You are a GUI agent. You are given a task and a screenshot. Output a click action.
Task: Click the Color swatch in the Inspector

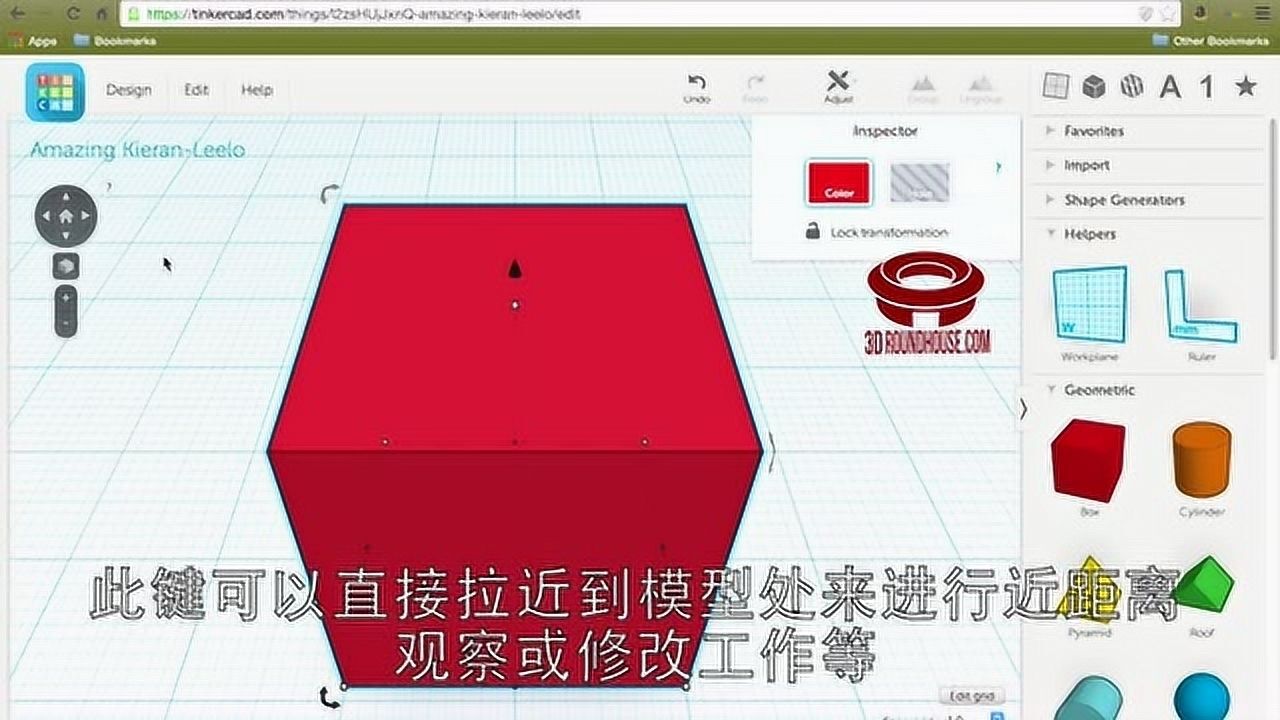[837, 183]
